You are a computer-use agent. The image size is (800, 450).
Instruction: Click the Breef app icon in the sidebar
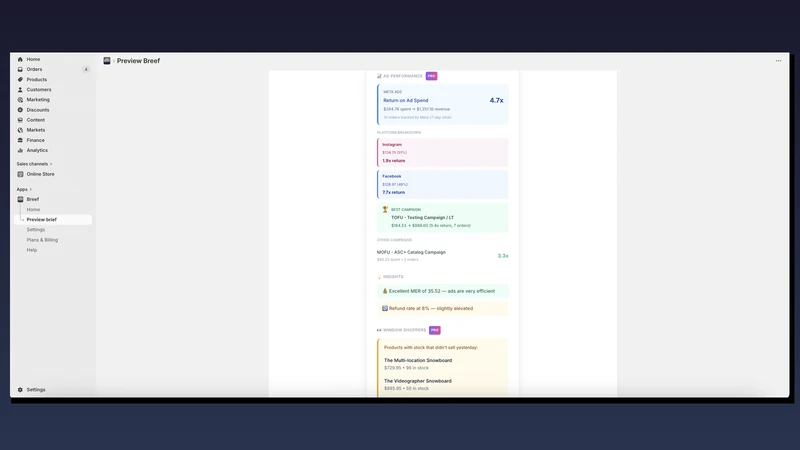[x=20, y=199]
